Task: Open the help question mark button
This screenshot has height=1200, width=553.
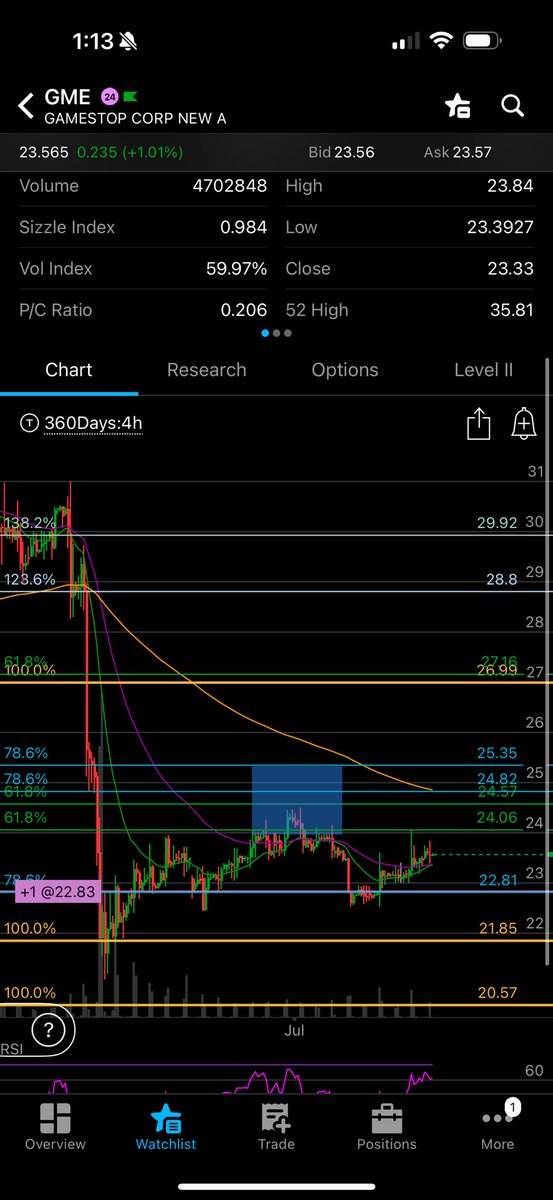Action: [49, 1030]
